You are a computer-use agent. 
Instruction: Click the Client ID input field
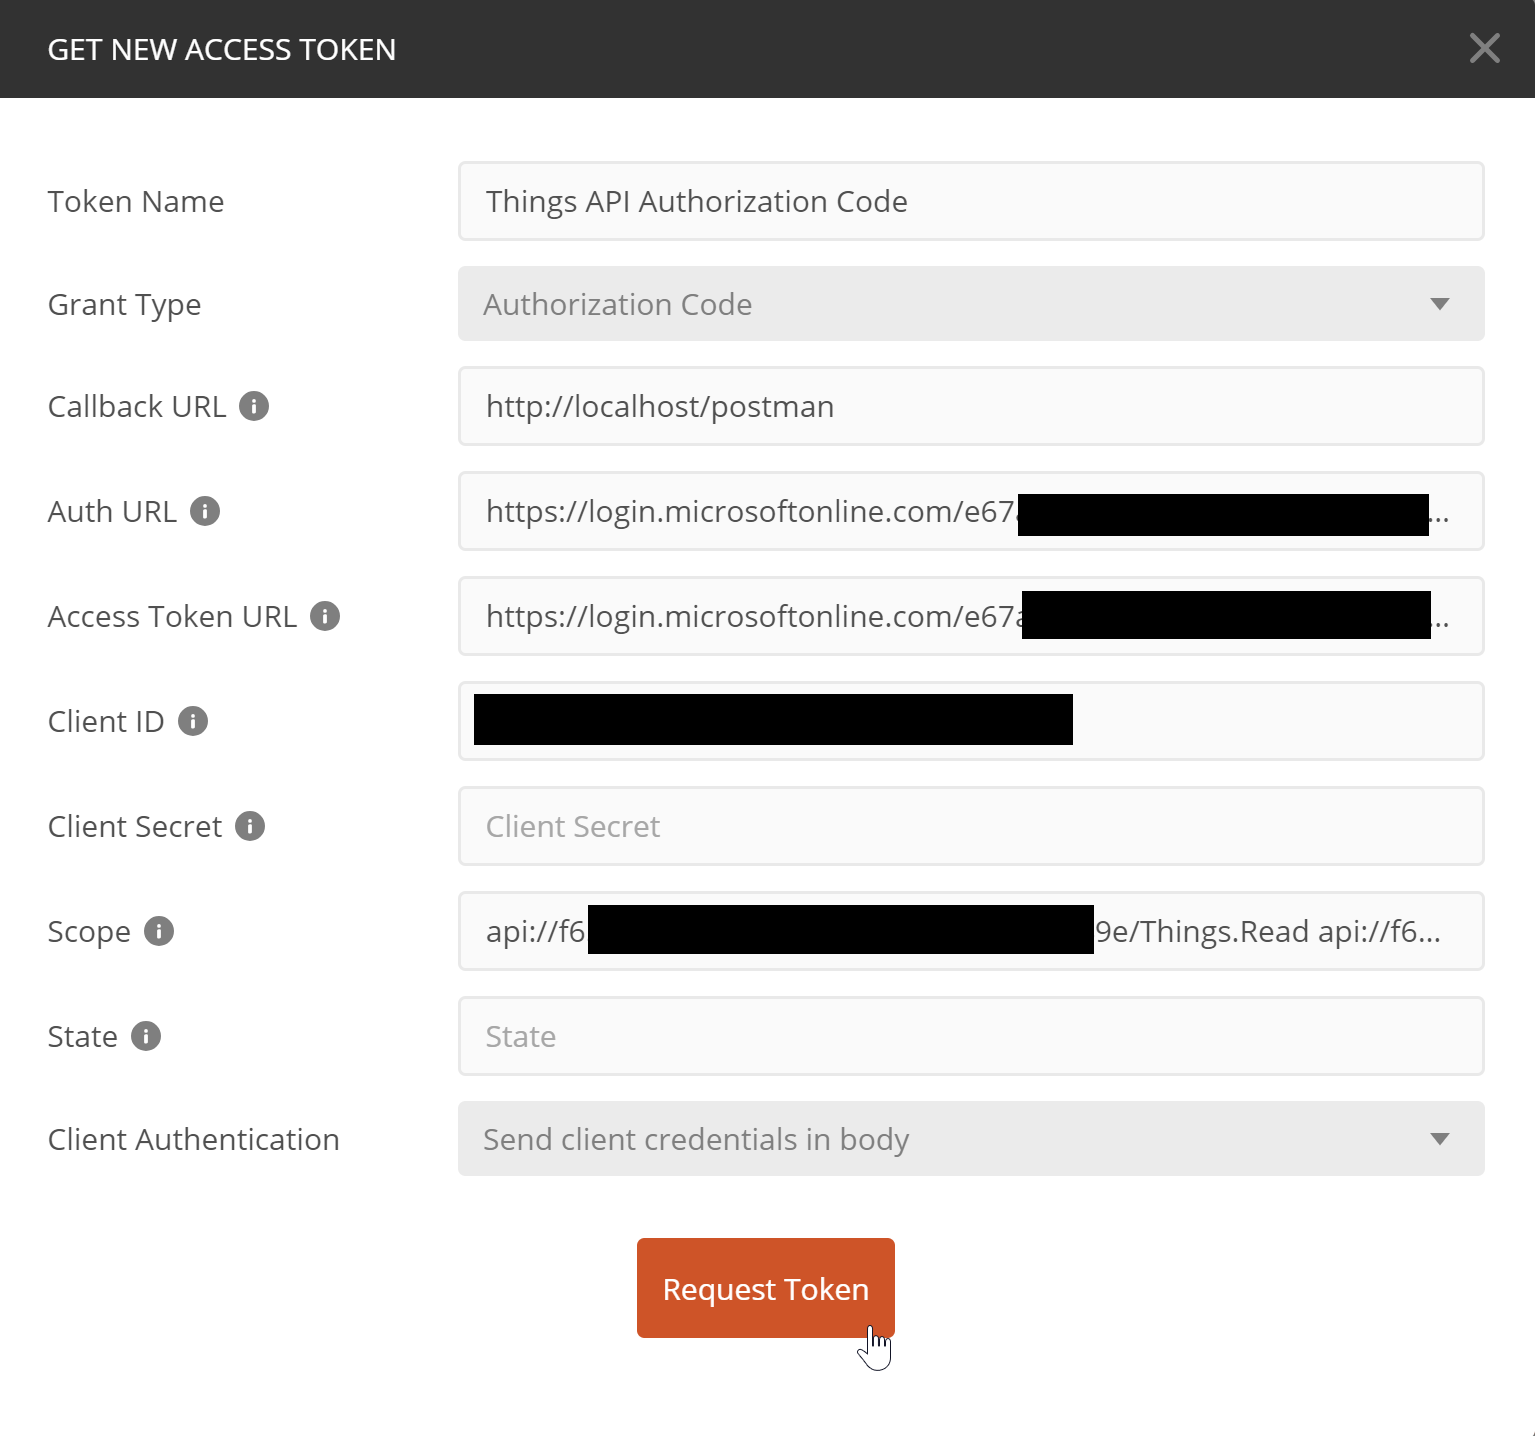pos(970,721)
